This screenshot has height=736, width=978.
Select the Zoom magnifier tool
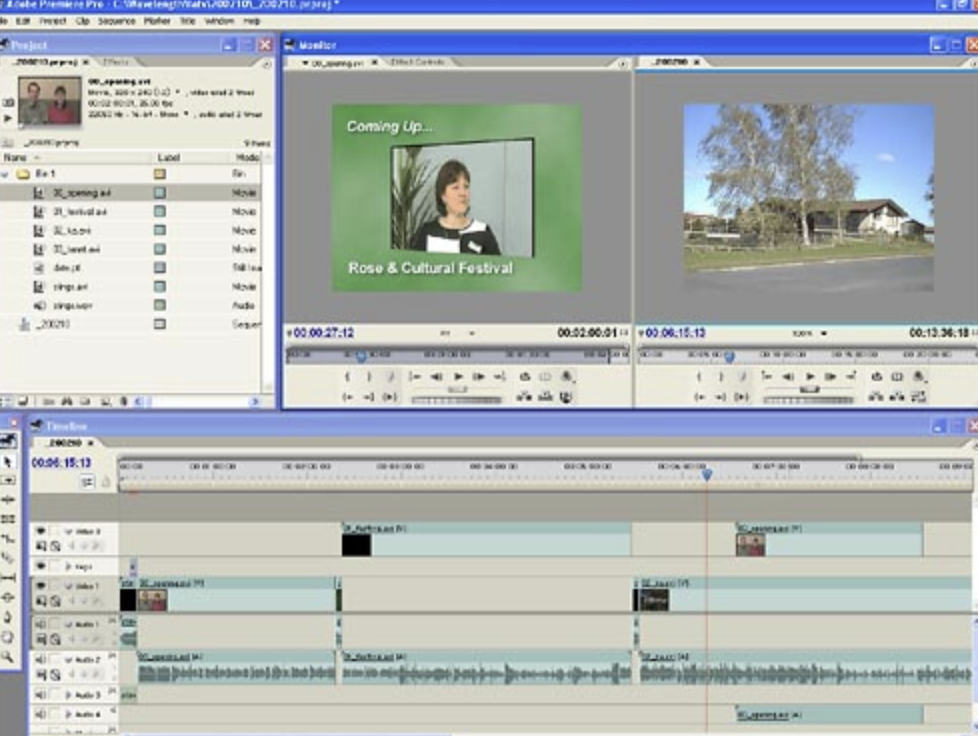coord(9,657)
